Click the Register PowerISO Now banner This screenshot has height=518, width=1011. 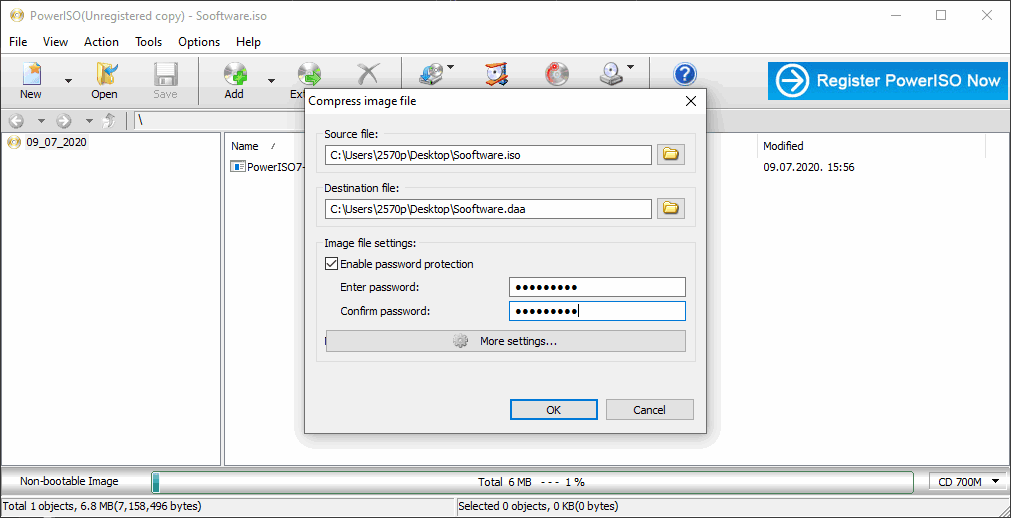coord(887,81)
